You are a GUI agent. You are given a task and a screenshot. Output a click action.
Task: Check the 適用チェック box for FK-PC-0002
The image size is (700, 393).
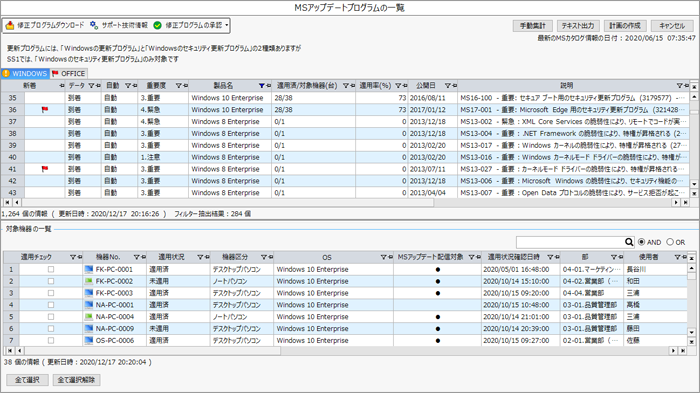[51, 281]
